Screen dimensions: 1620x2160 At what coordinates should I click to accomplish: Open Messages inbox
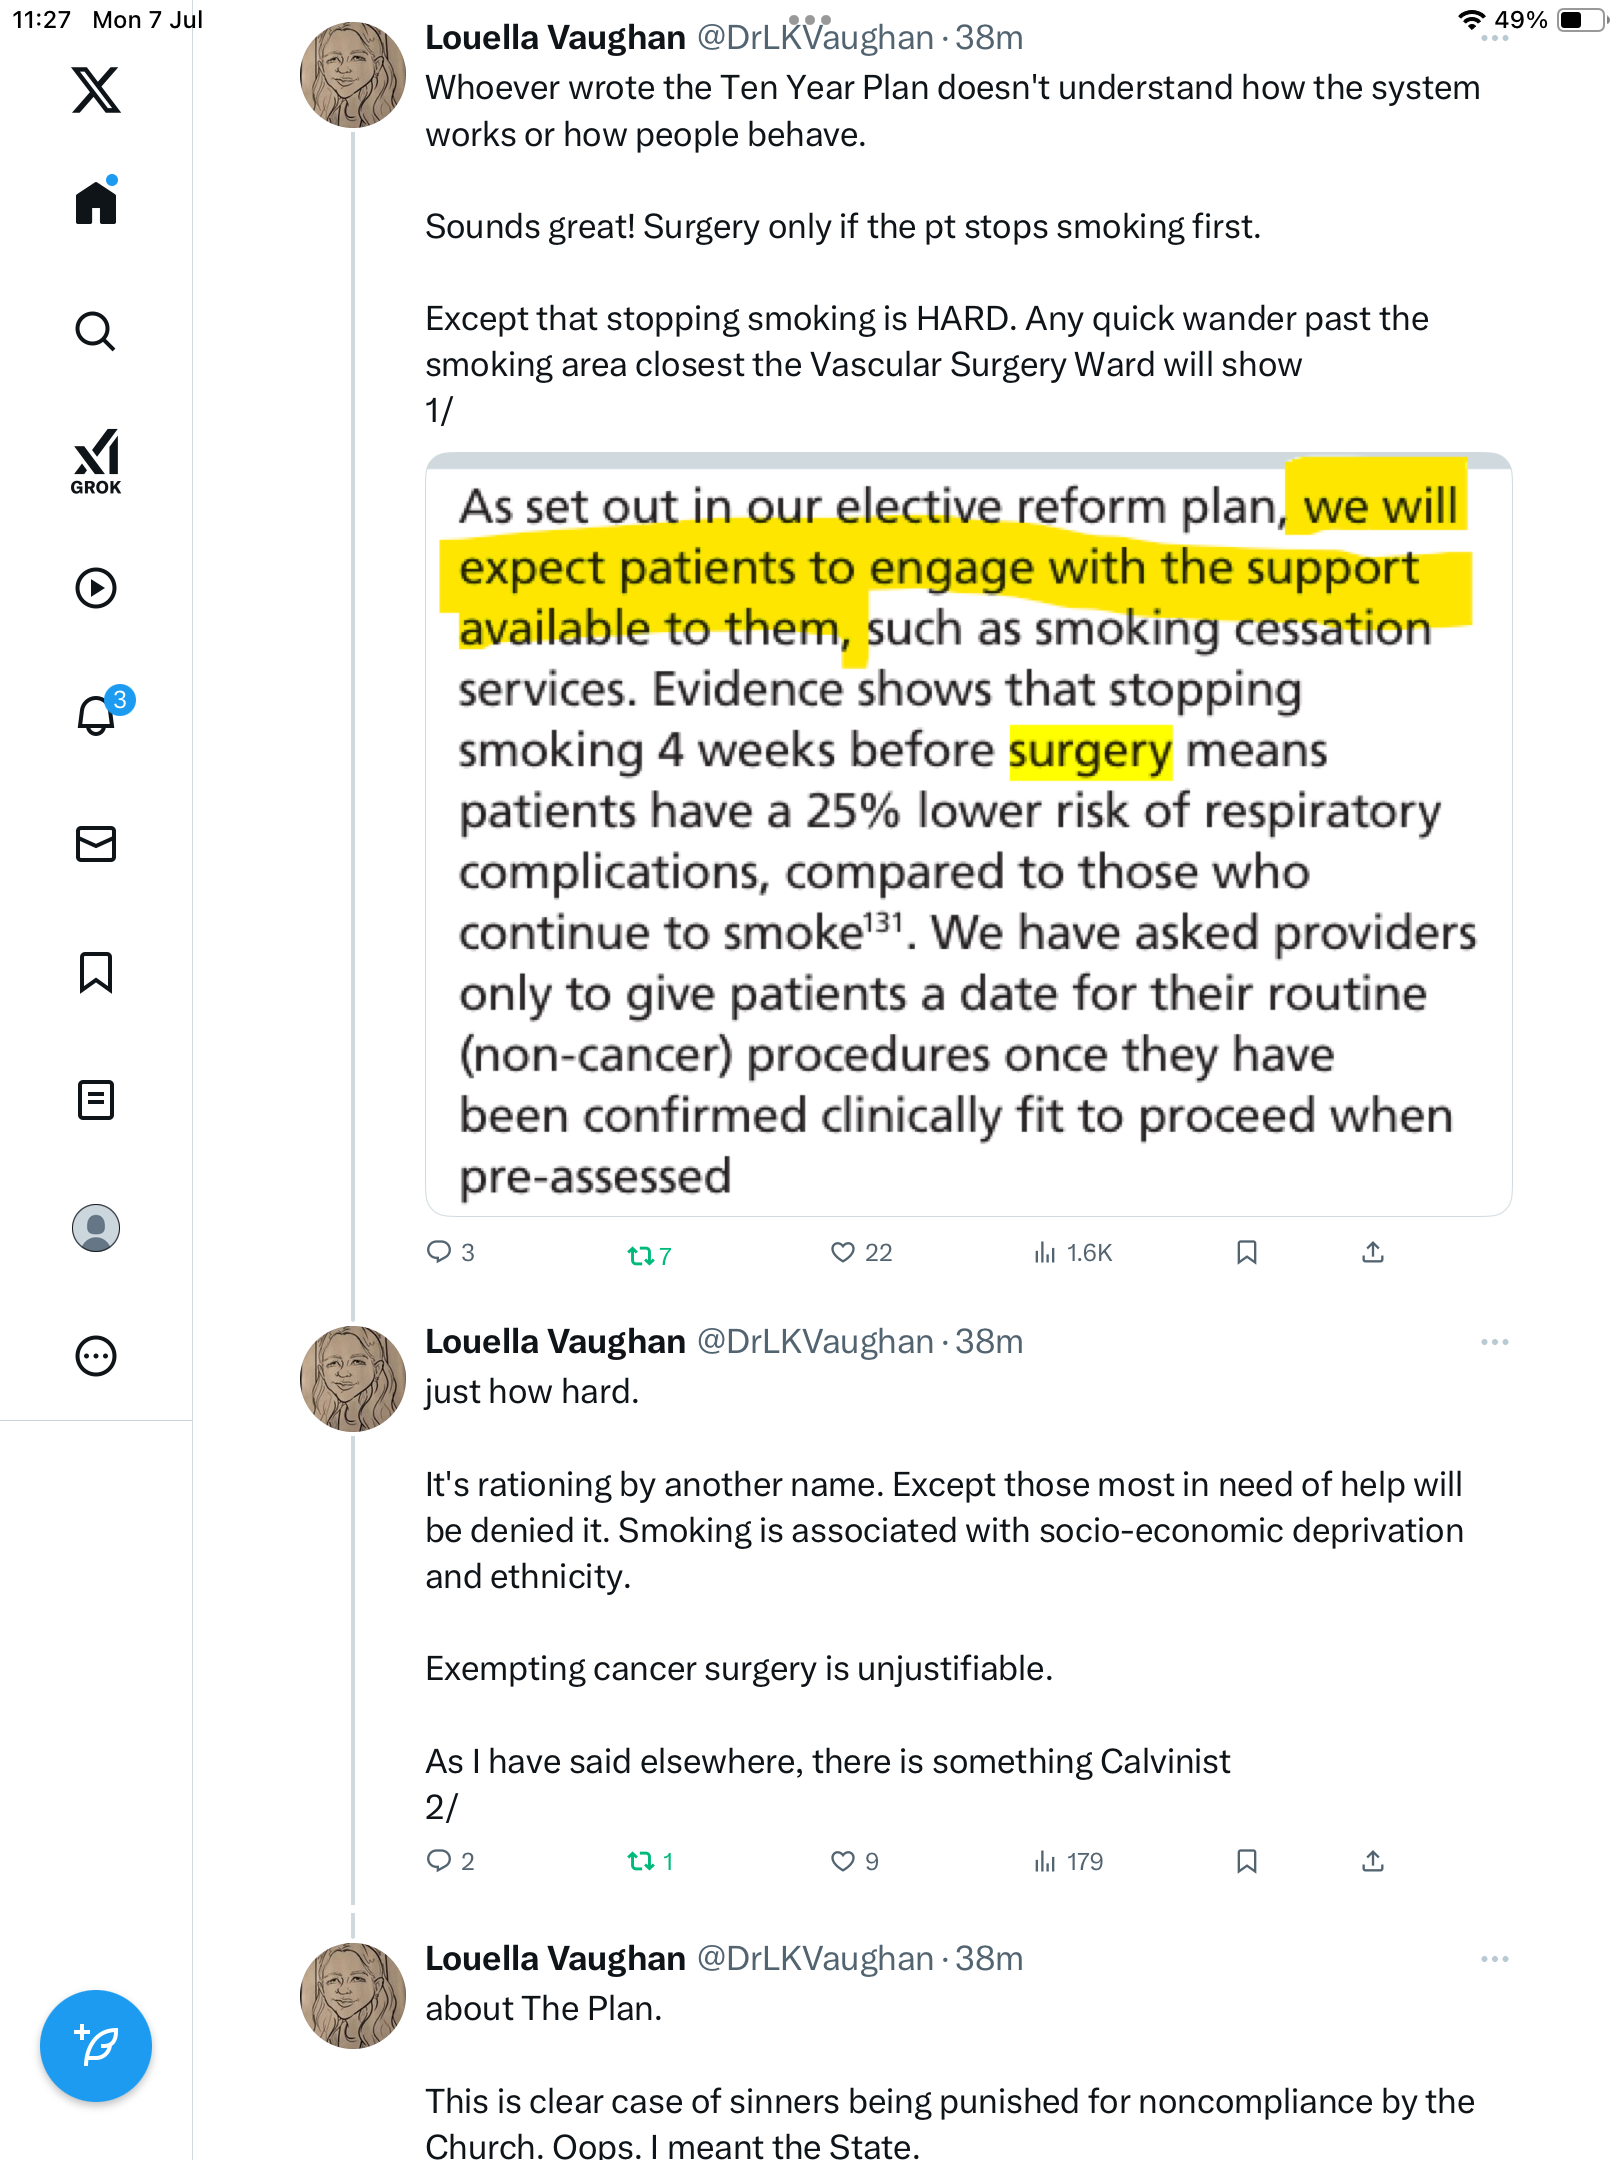96,844
